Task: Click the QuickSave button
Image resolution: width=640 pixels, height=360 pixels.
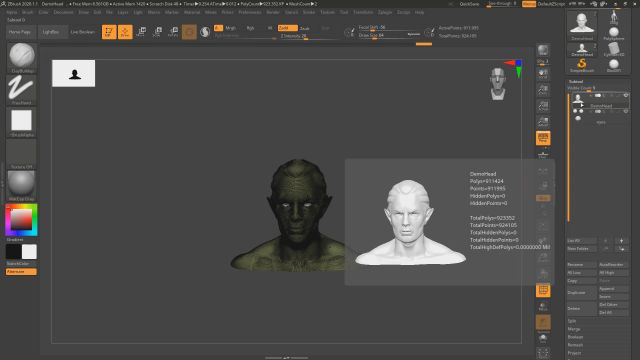Action: 469,4
